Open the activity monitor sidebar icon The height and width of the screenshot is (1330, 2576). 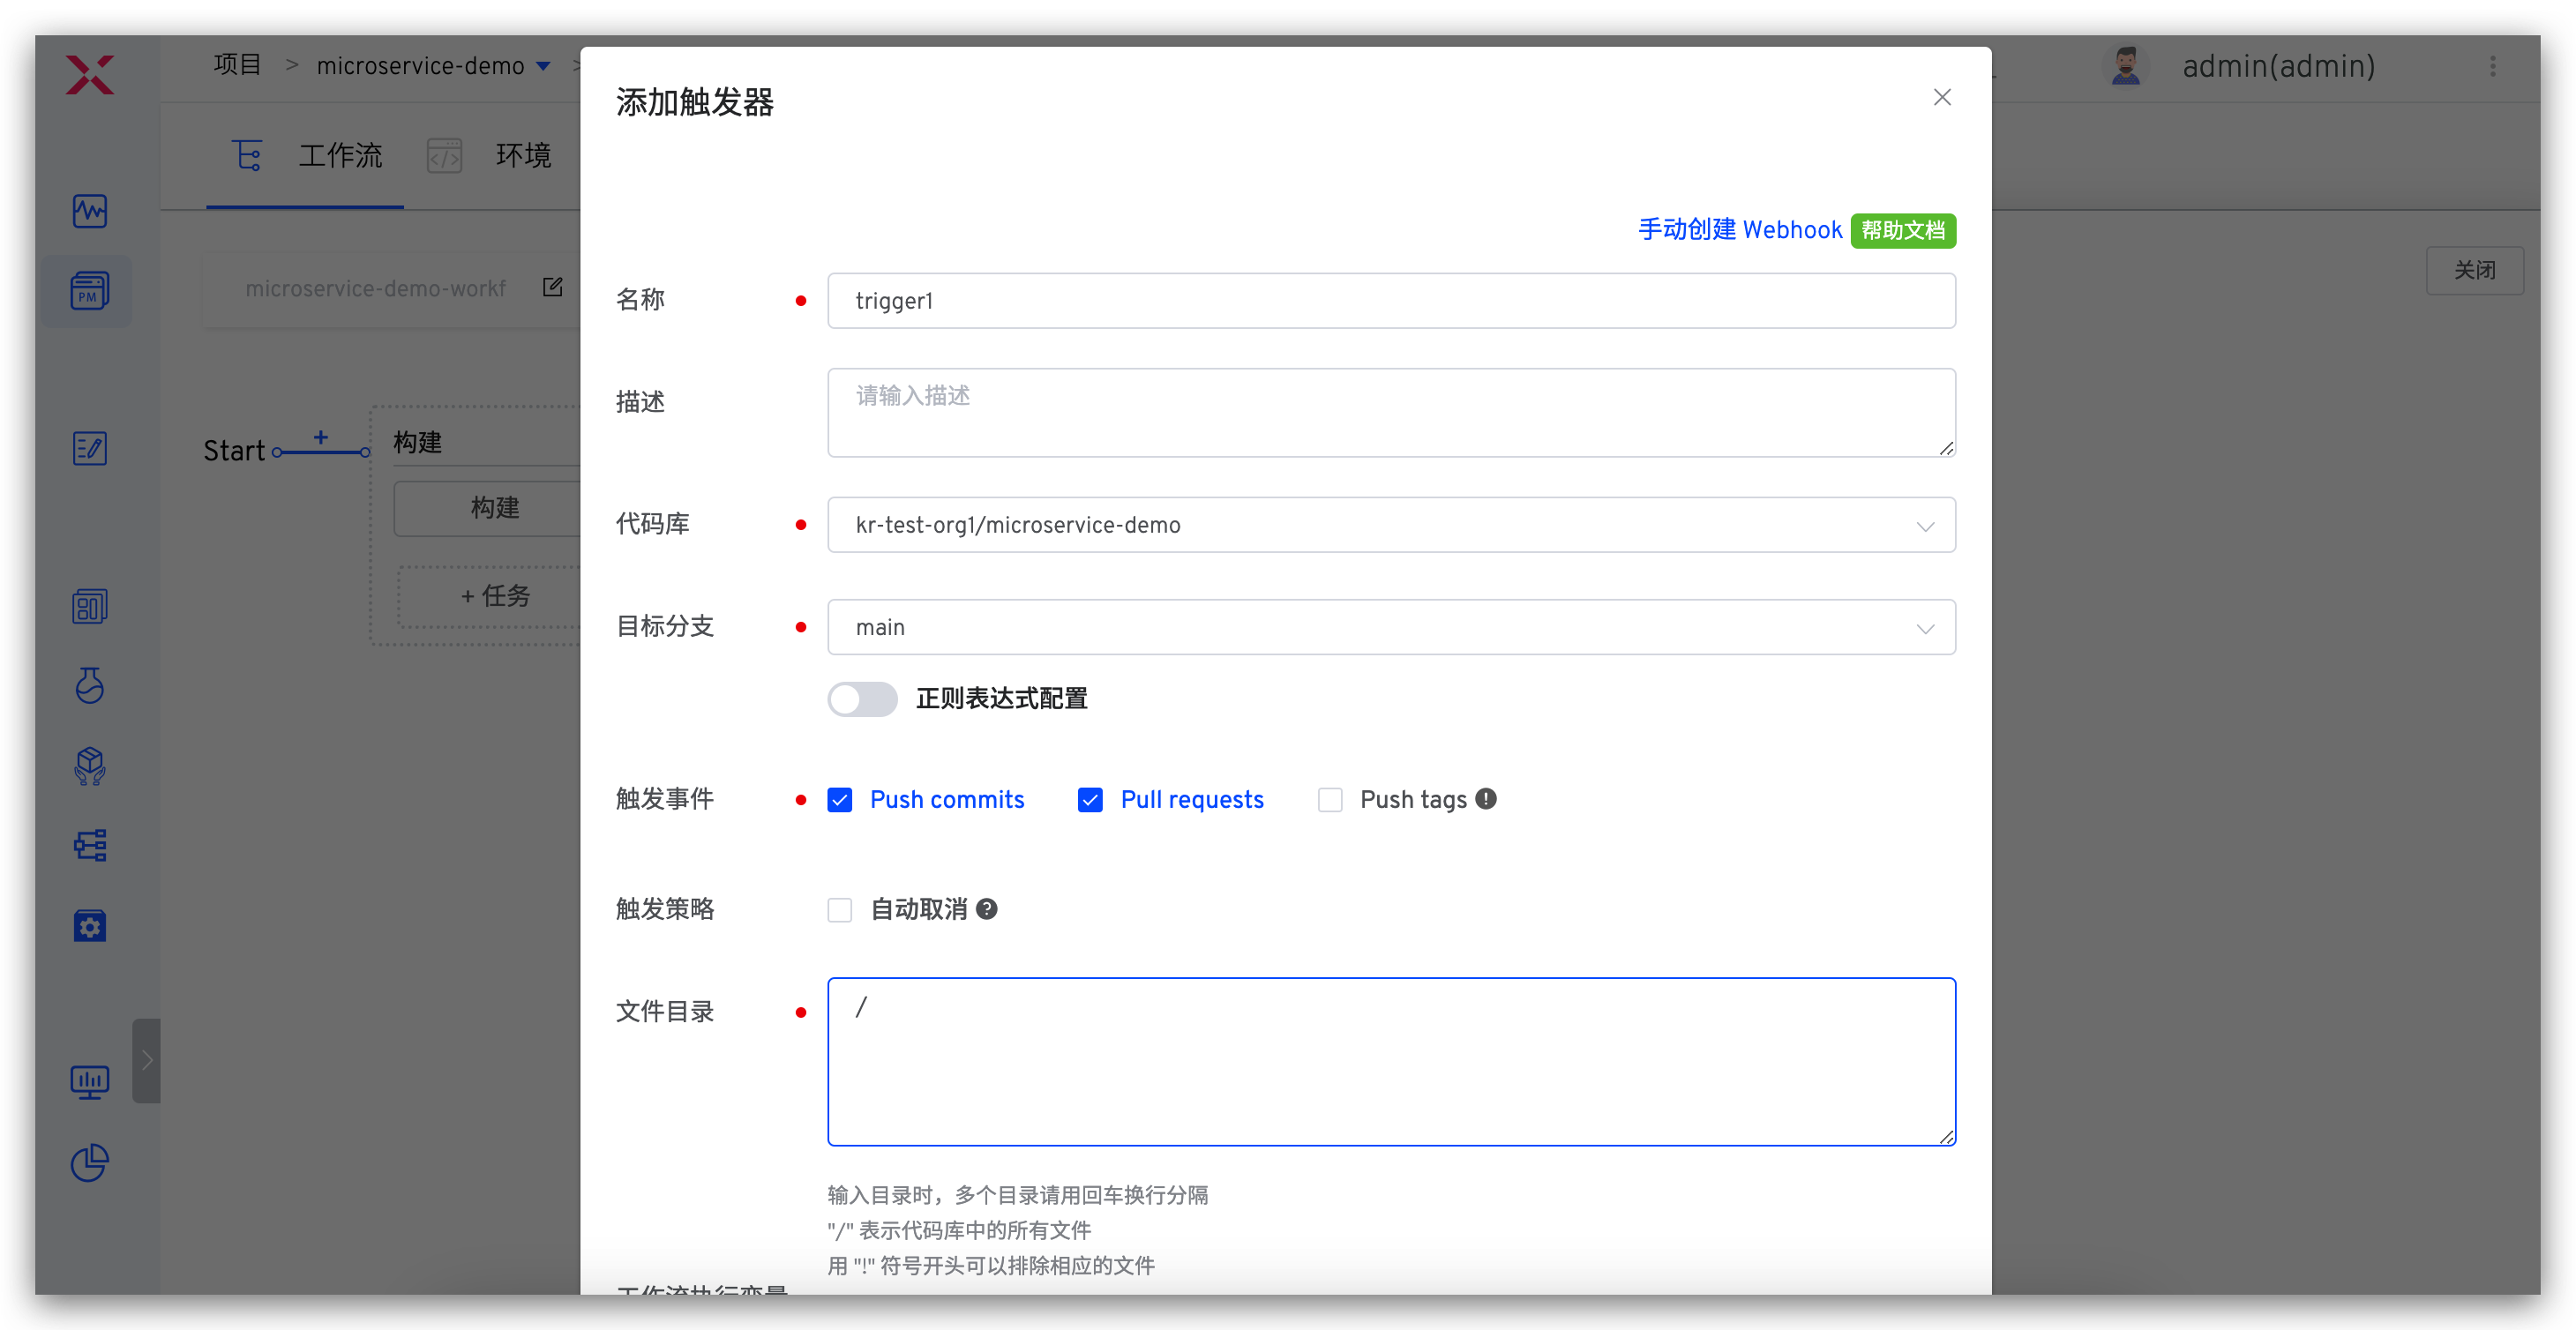click(x=90, y=211)
